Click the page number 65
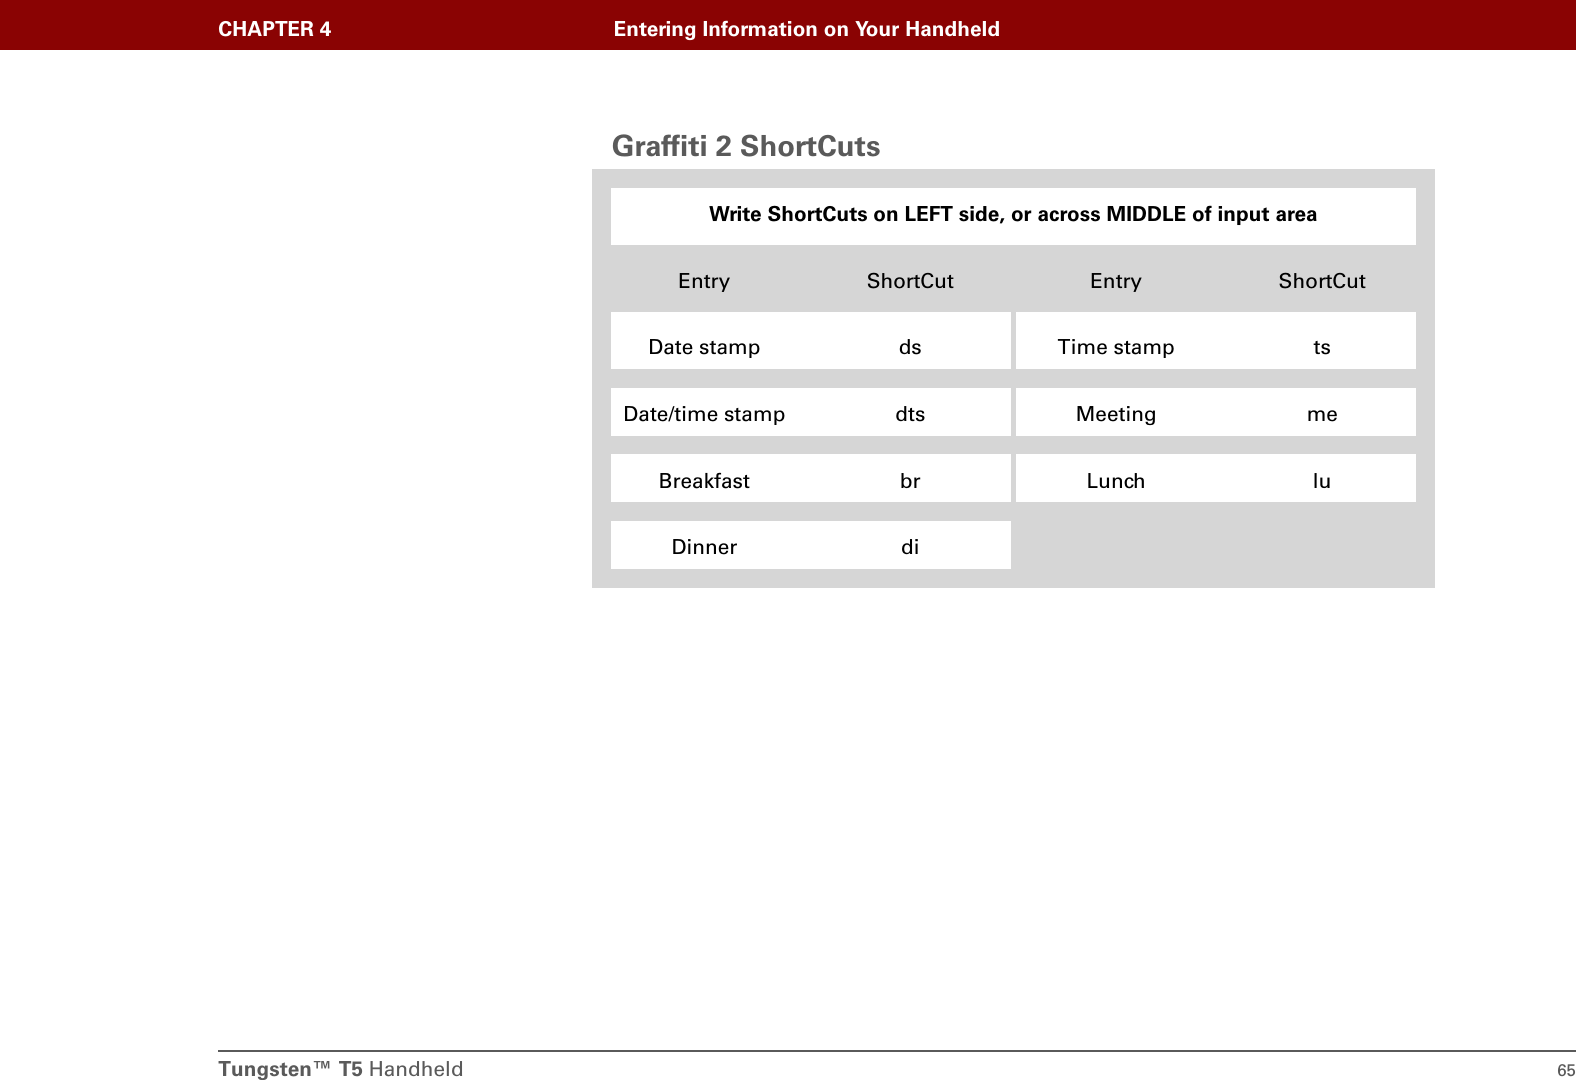Screen dimensions: 1576x1080 [1566, 1070]
